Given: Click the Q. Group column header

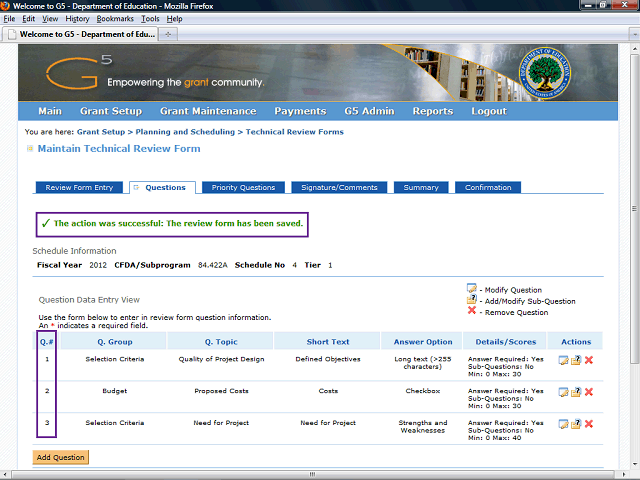Looking at the screenshot, I should pos(115,342).
